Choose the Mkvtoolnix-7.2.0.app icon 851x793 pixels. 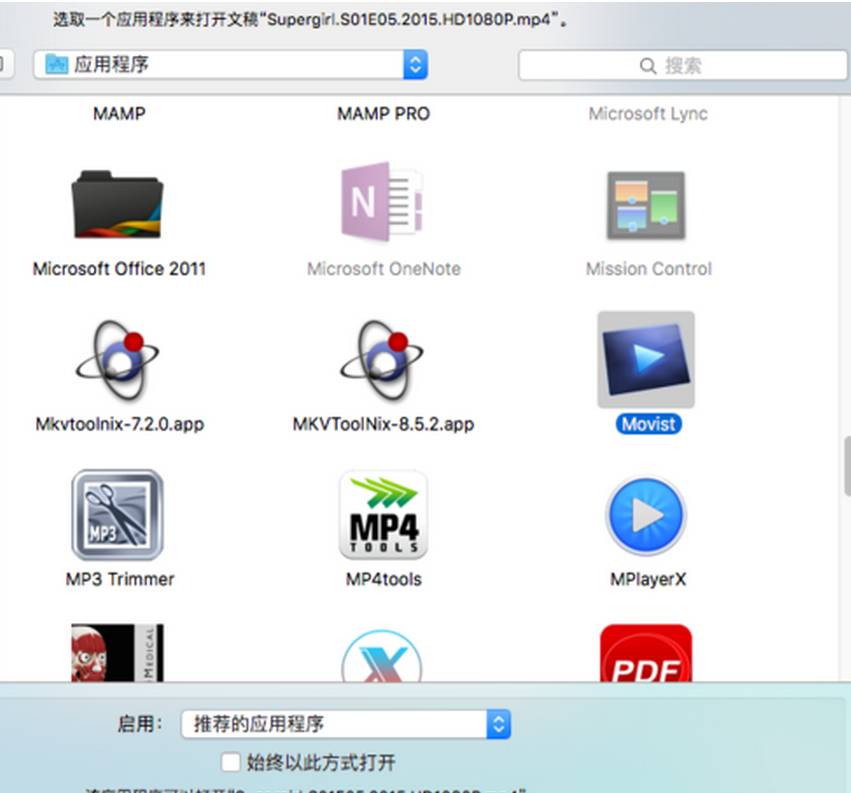pos(118,360)
